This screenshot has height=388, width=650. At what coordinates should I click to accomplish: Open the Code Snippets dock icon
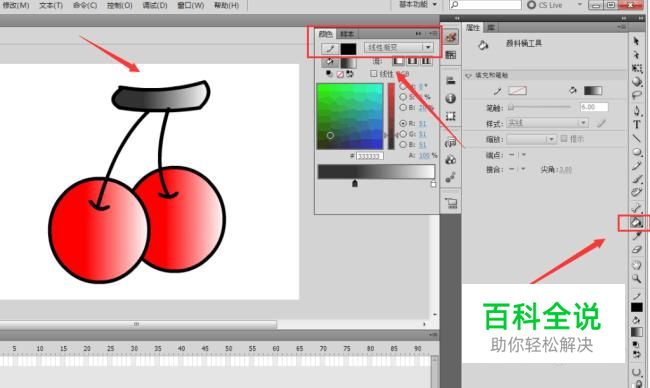(x=451, y=142)
